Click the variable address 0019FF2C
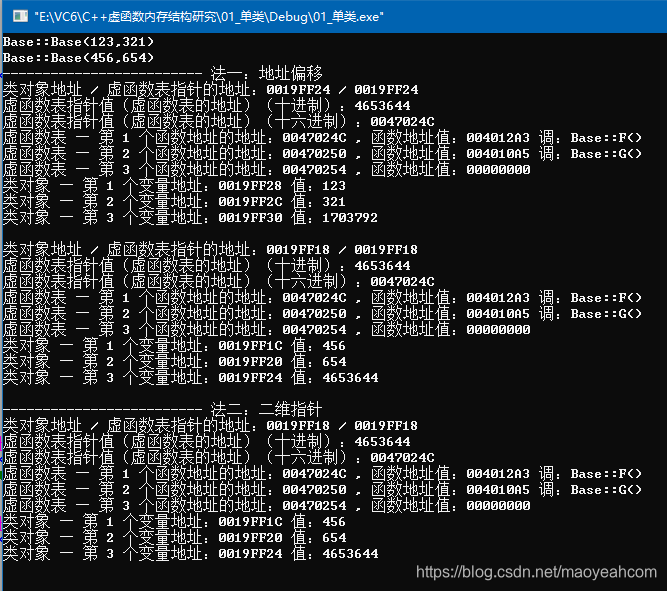 [250, 202]
